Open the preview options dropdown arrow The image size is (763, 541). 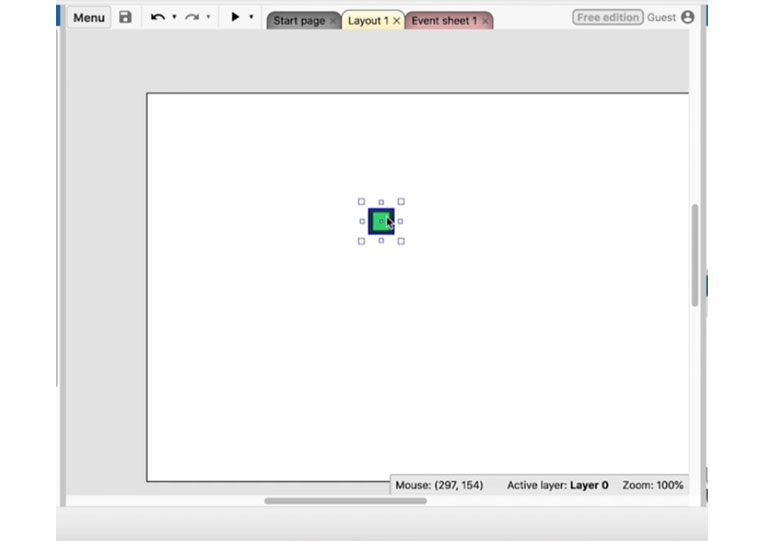(251, 17)
